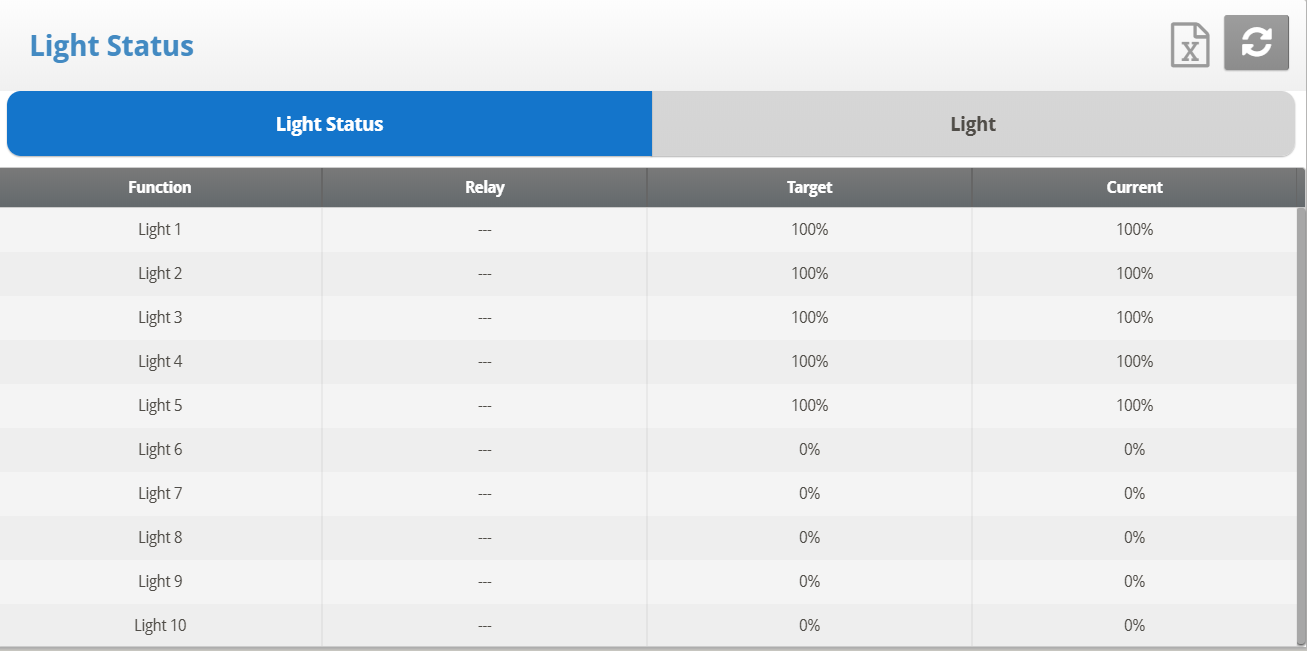Click the refresh icon button
This screenshot has width=1307, height=651.
(1256, 43)
